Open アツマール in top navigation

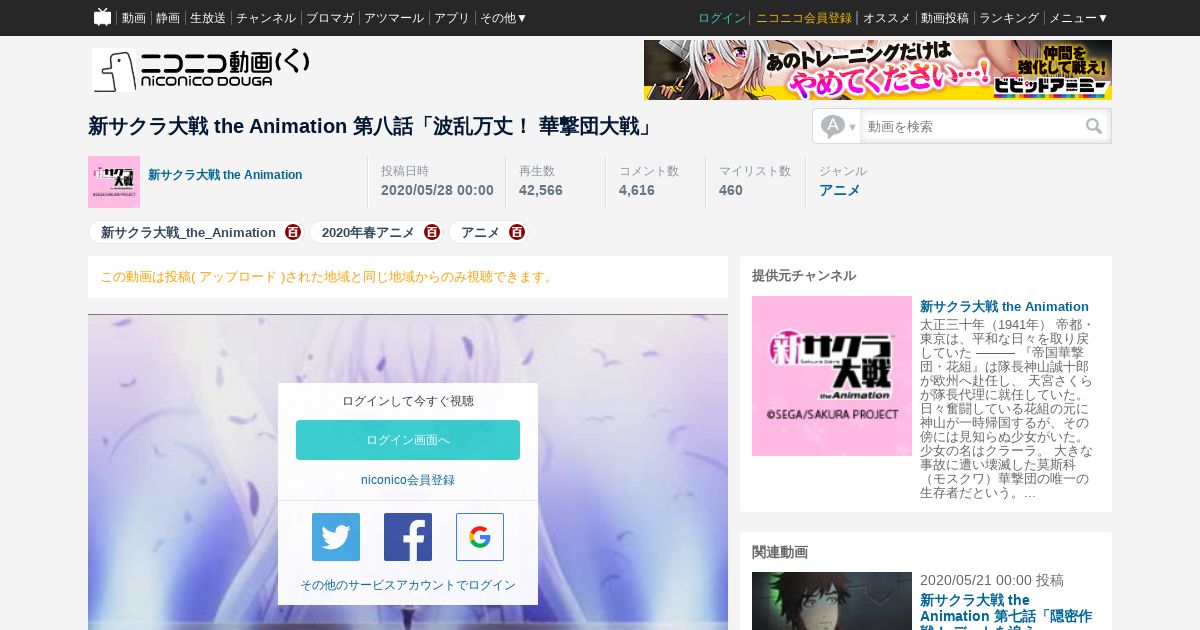click(x=394, y=18)
